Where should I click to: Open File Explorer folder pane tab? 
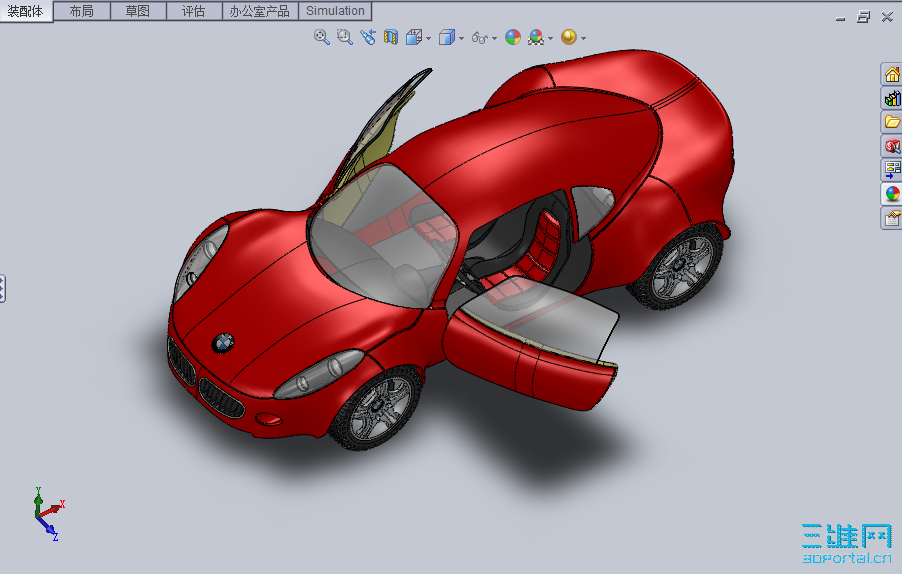(x=891, y=122)
